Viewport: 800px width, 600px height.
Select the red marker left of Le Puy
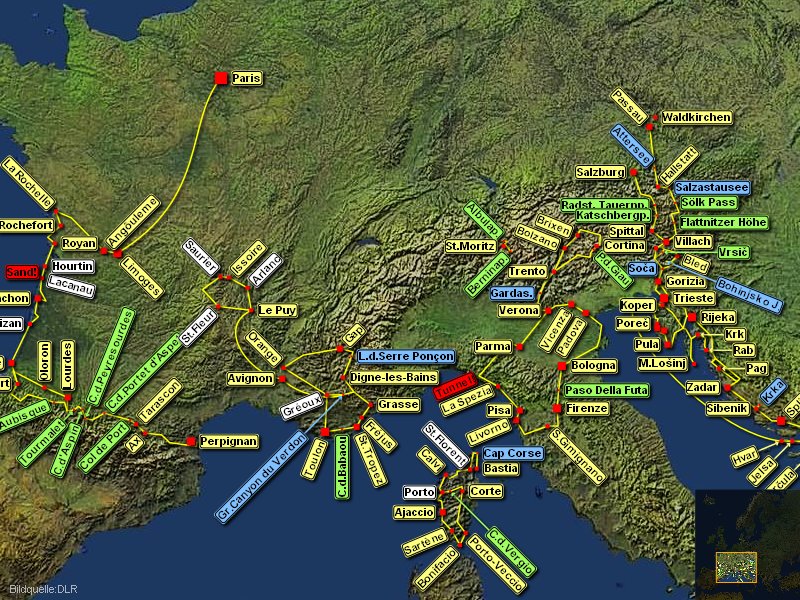(x=248, y=311)
